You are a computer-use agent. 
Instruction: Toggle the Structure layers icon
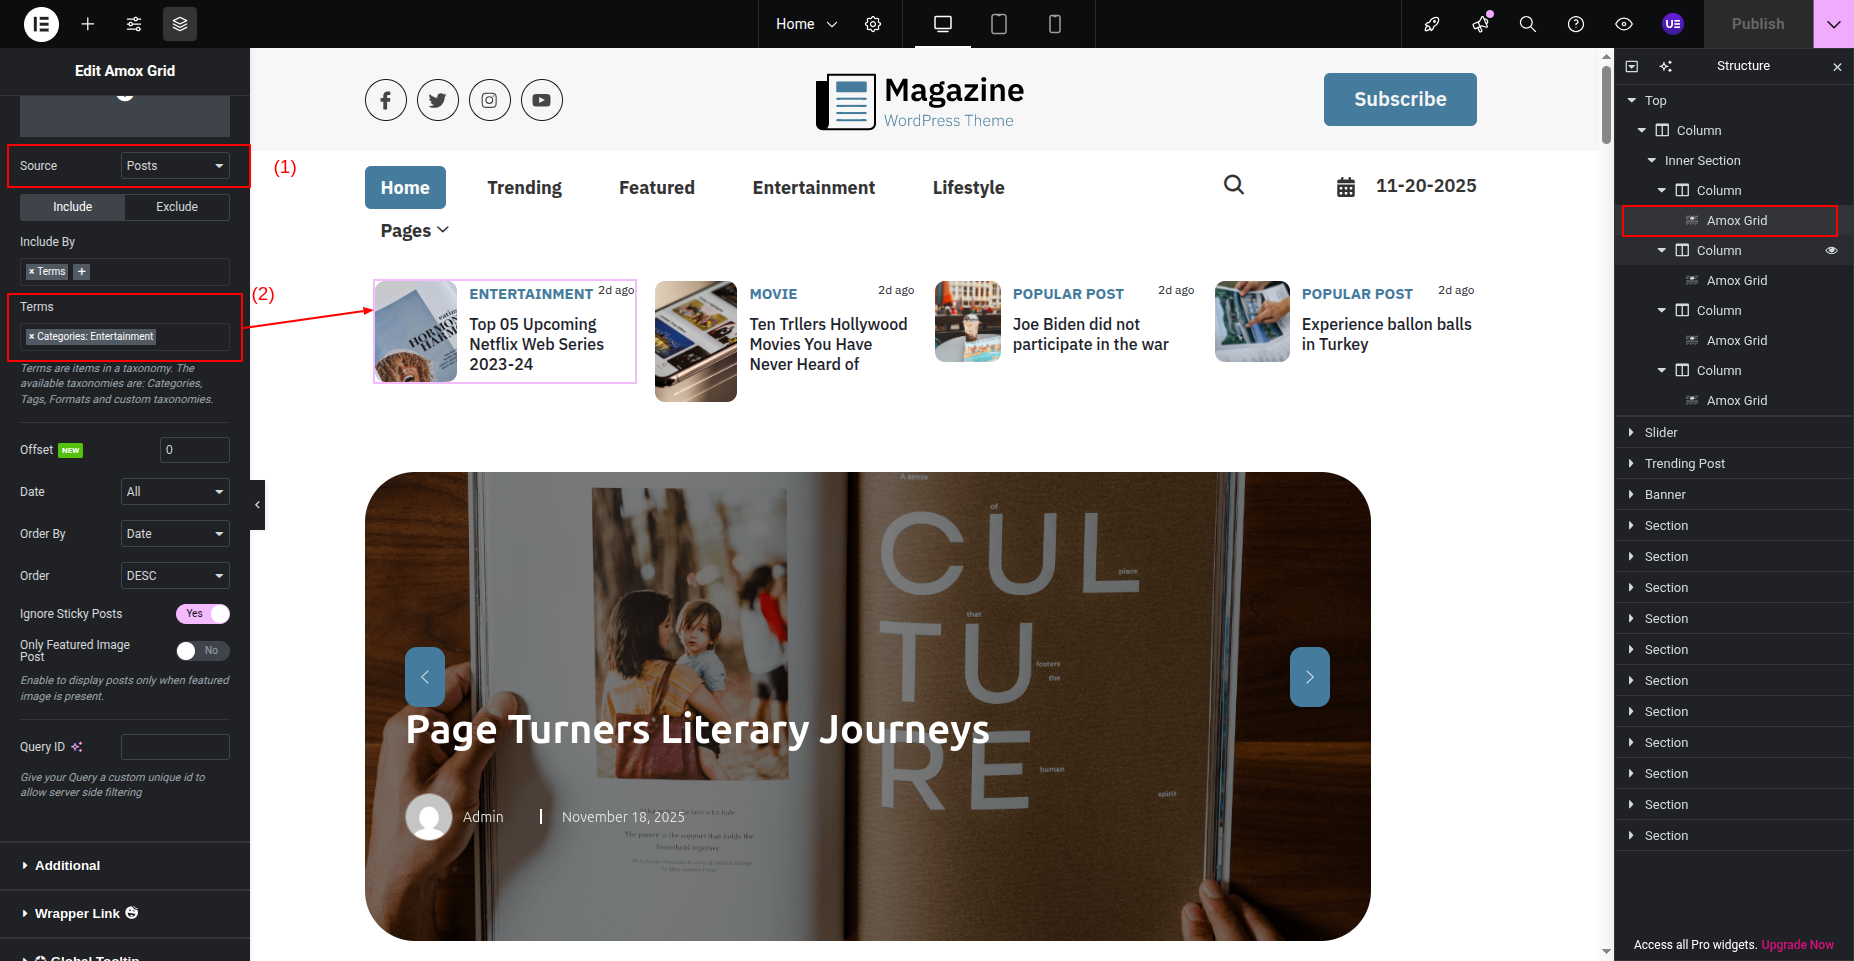click(x=180, y=24)
